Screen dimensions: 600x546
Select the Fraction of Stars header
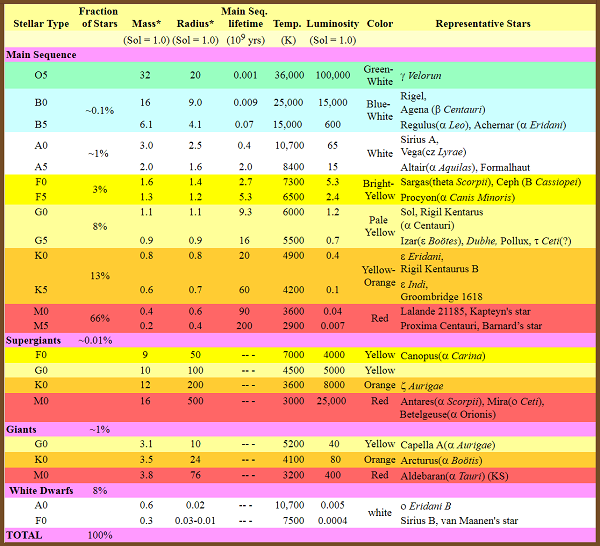tap(99, 17)
